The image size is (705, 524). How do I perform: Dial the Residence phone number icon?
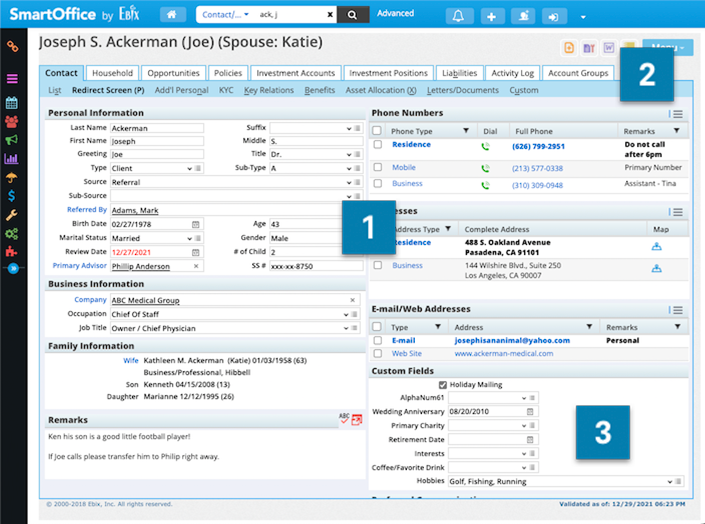click(x=486, y=146)
